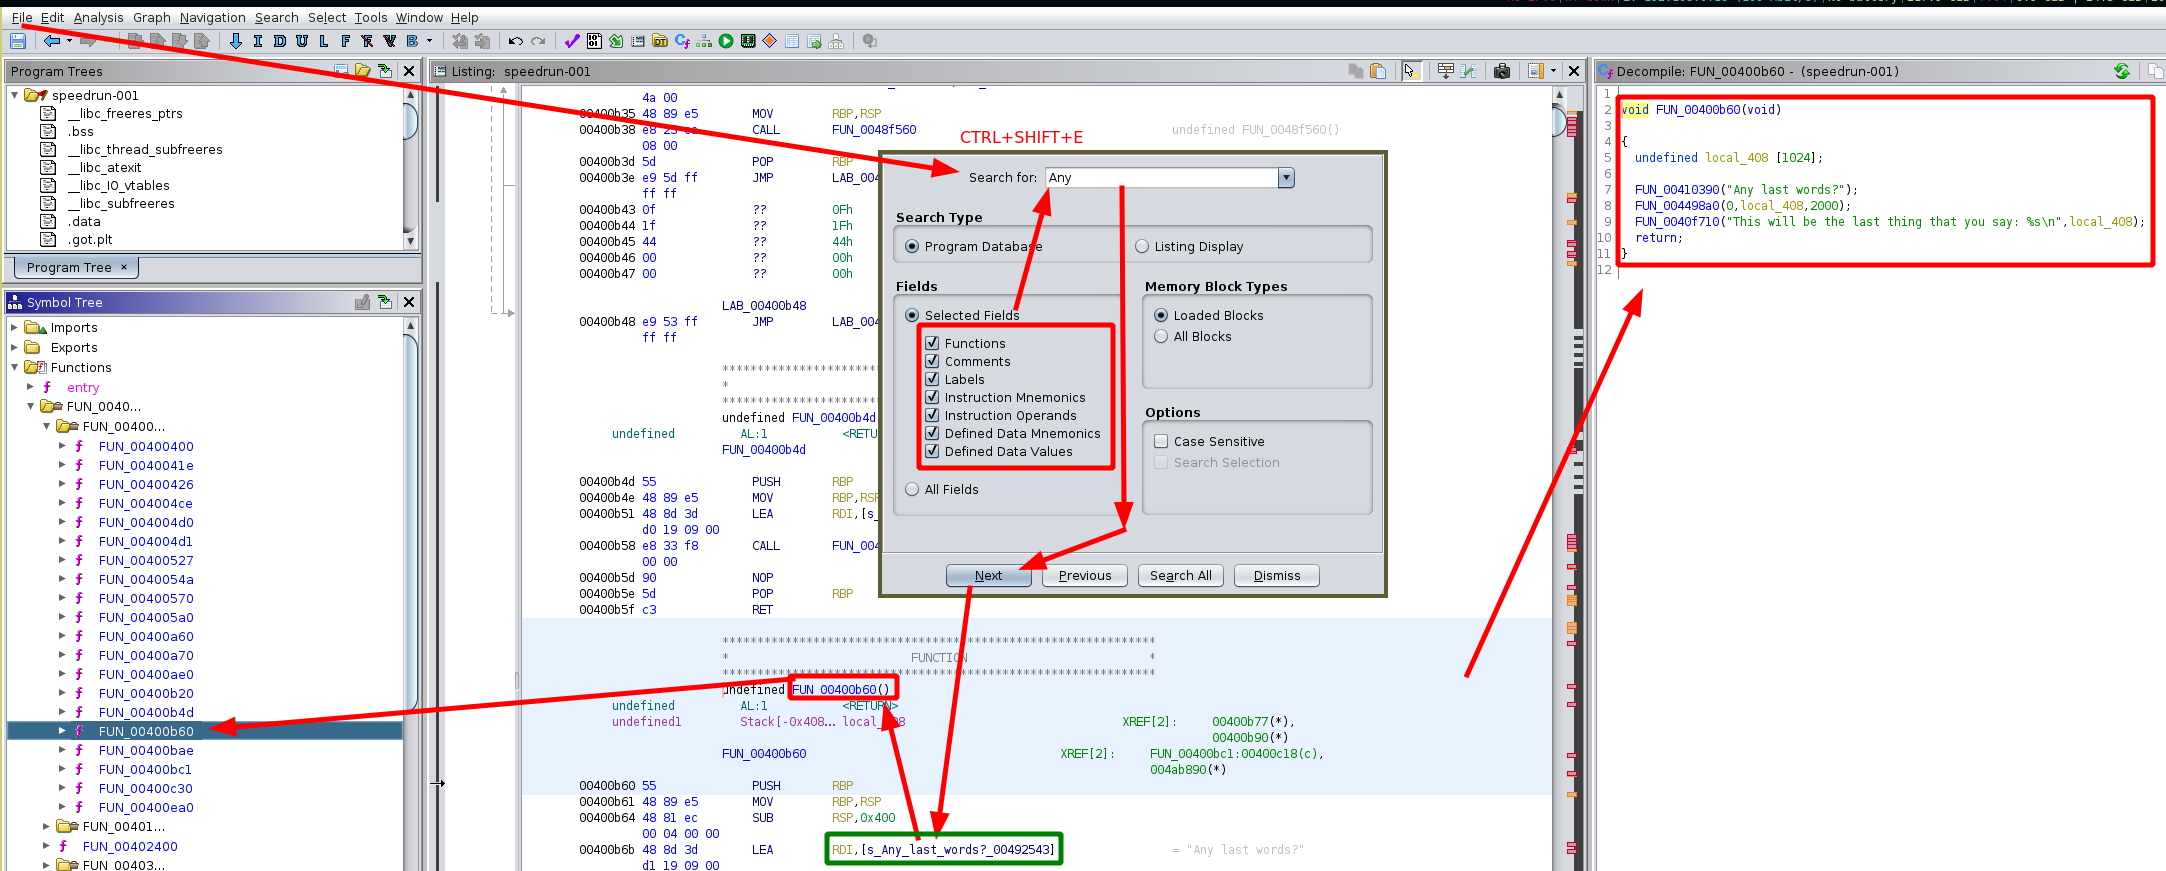
Task: Uncheck the Instruction Mnemonics checkbox
Action: 932,397
